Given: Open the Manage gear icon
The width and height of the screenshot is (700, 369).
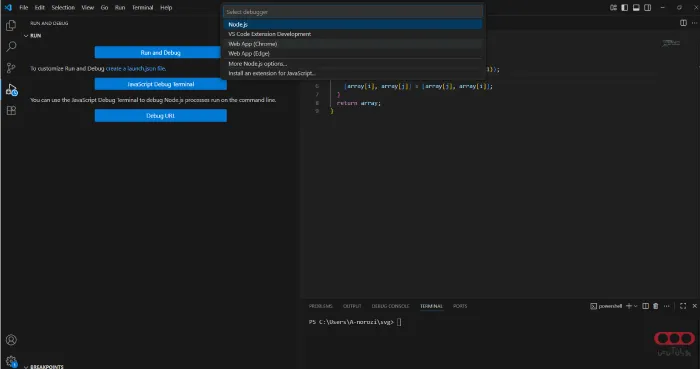Looking at the screenshot, I should 11,361.
